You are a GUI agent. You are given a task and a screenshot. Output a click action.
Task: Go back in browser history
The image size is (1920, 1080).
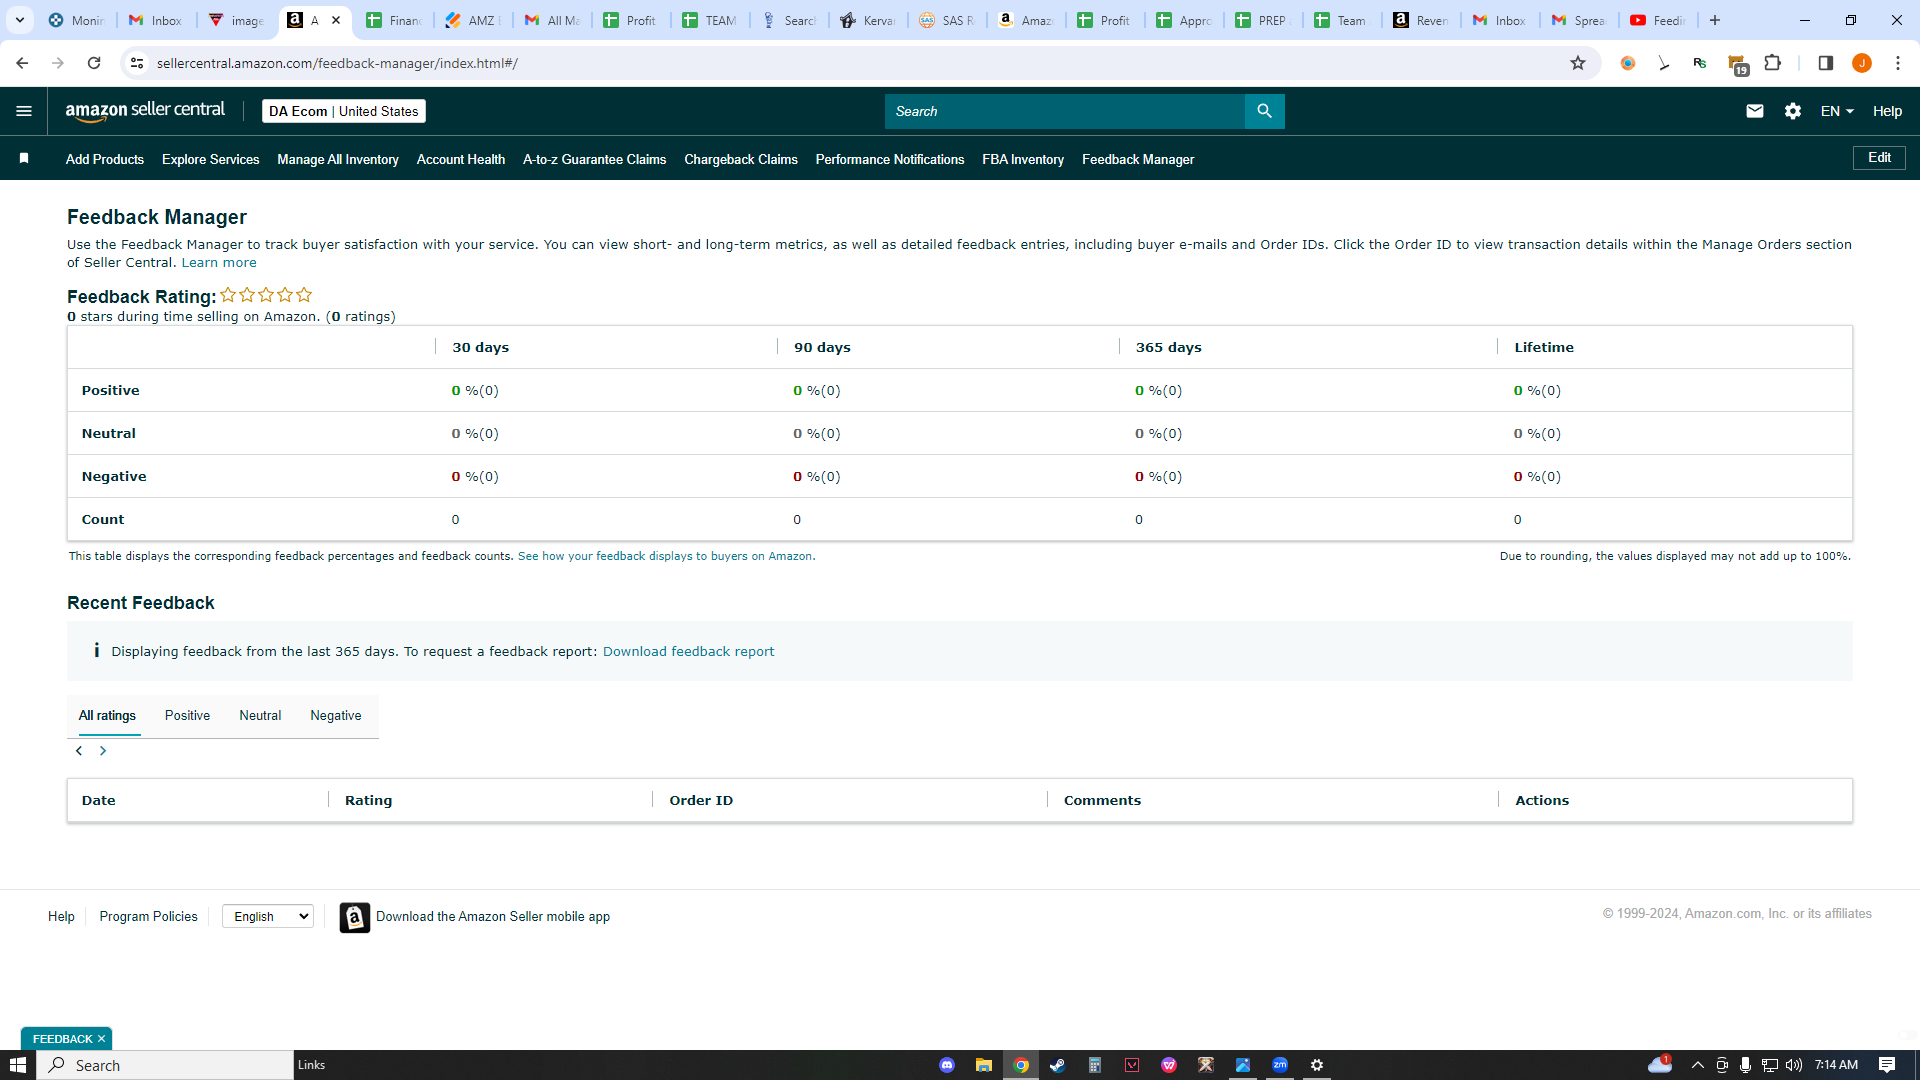[22, 63]
